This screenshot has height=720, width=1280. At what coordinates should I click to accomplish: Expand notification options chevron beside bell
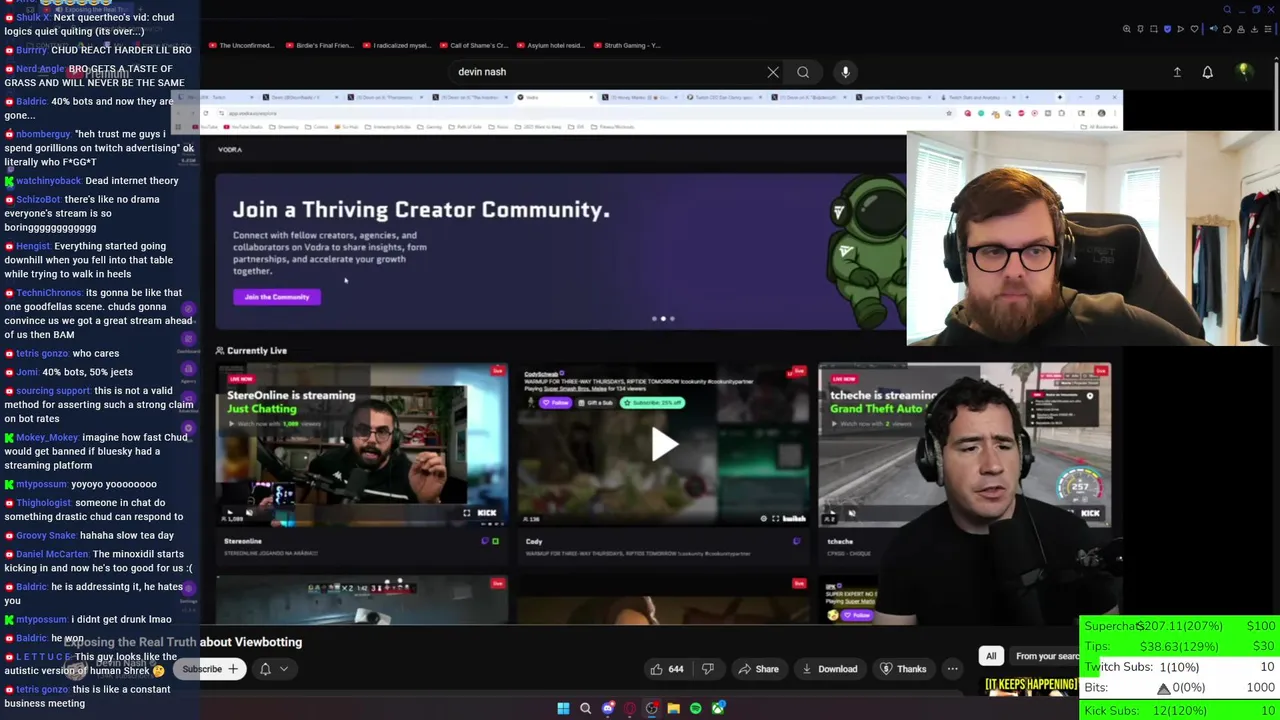pyautogui.click(x=284, y=669)
